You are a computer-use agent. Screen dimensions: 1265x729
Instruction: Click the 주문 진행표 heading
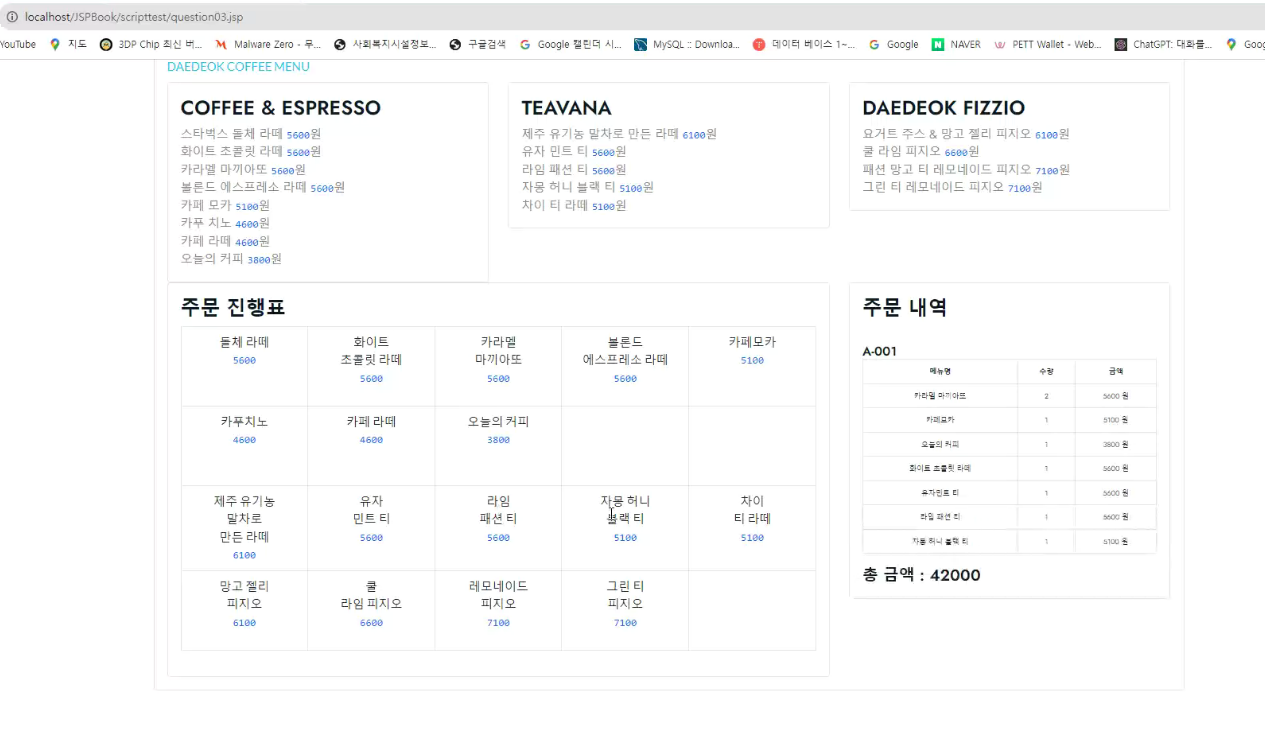[x=233, y=307]
